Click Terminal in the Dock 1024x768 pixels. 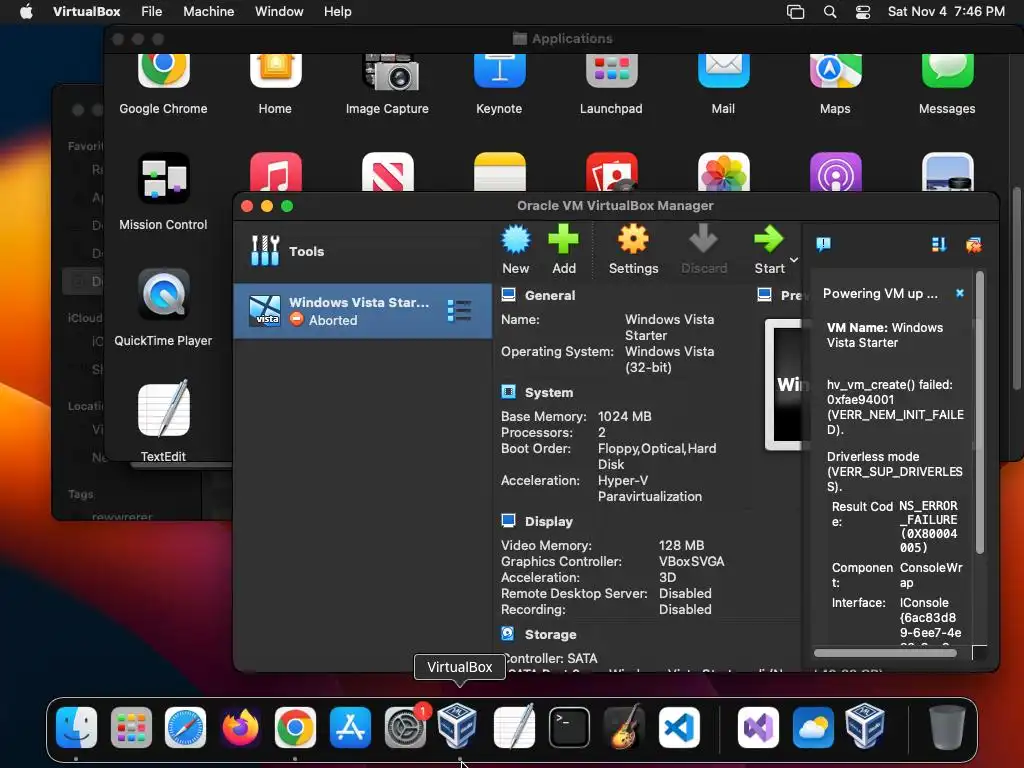click(569, 727)
